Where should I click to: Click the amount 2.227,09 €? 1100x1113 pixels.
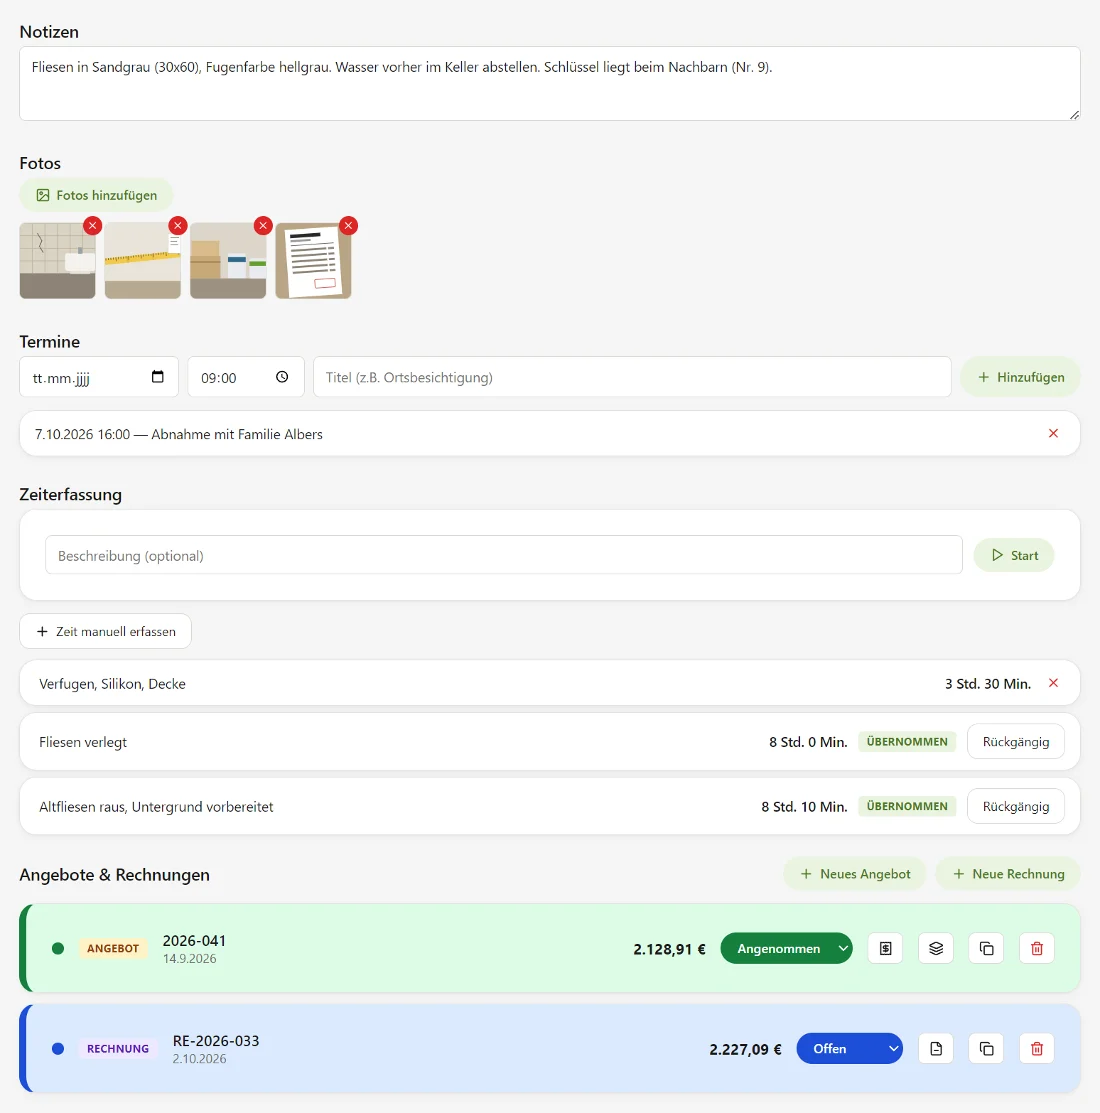point(745,1049)
